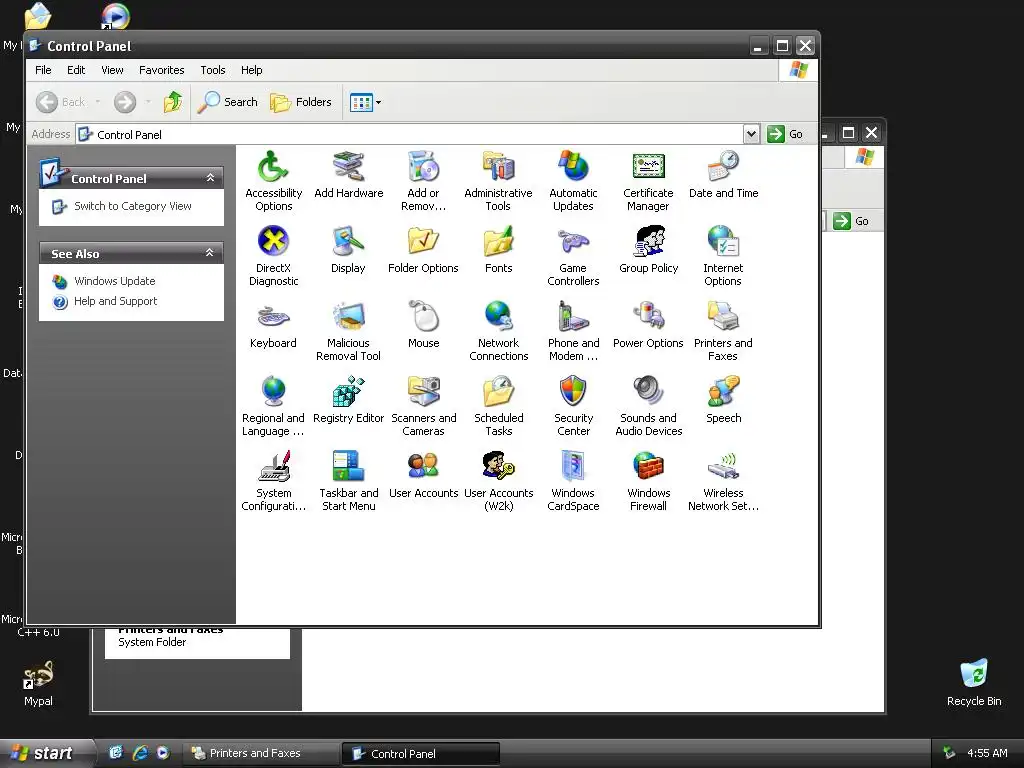Click the Address bar field

click(x=409, y=134)
